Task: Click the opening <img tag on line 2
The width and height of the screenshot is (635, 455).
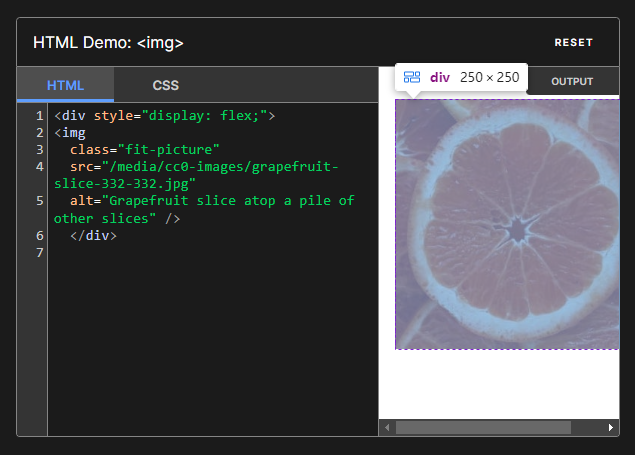Action: pos(70,132)
